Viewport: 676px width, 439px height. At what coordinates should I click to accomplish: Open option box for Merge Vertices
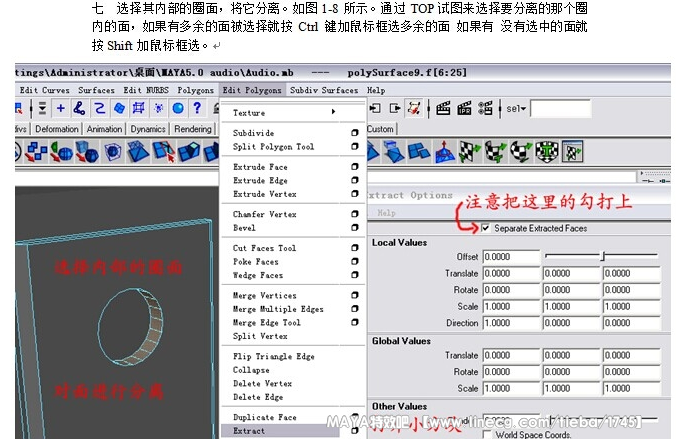354,295
